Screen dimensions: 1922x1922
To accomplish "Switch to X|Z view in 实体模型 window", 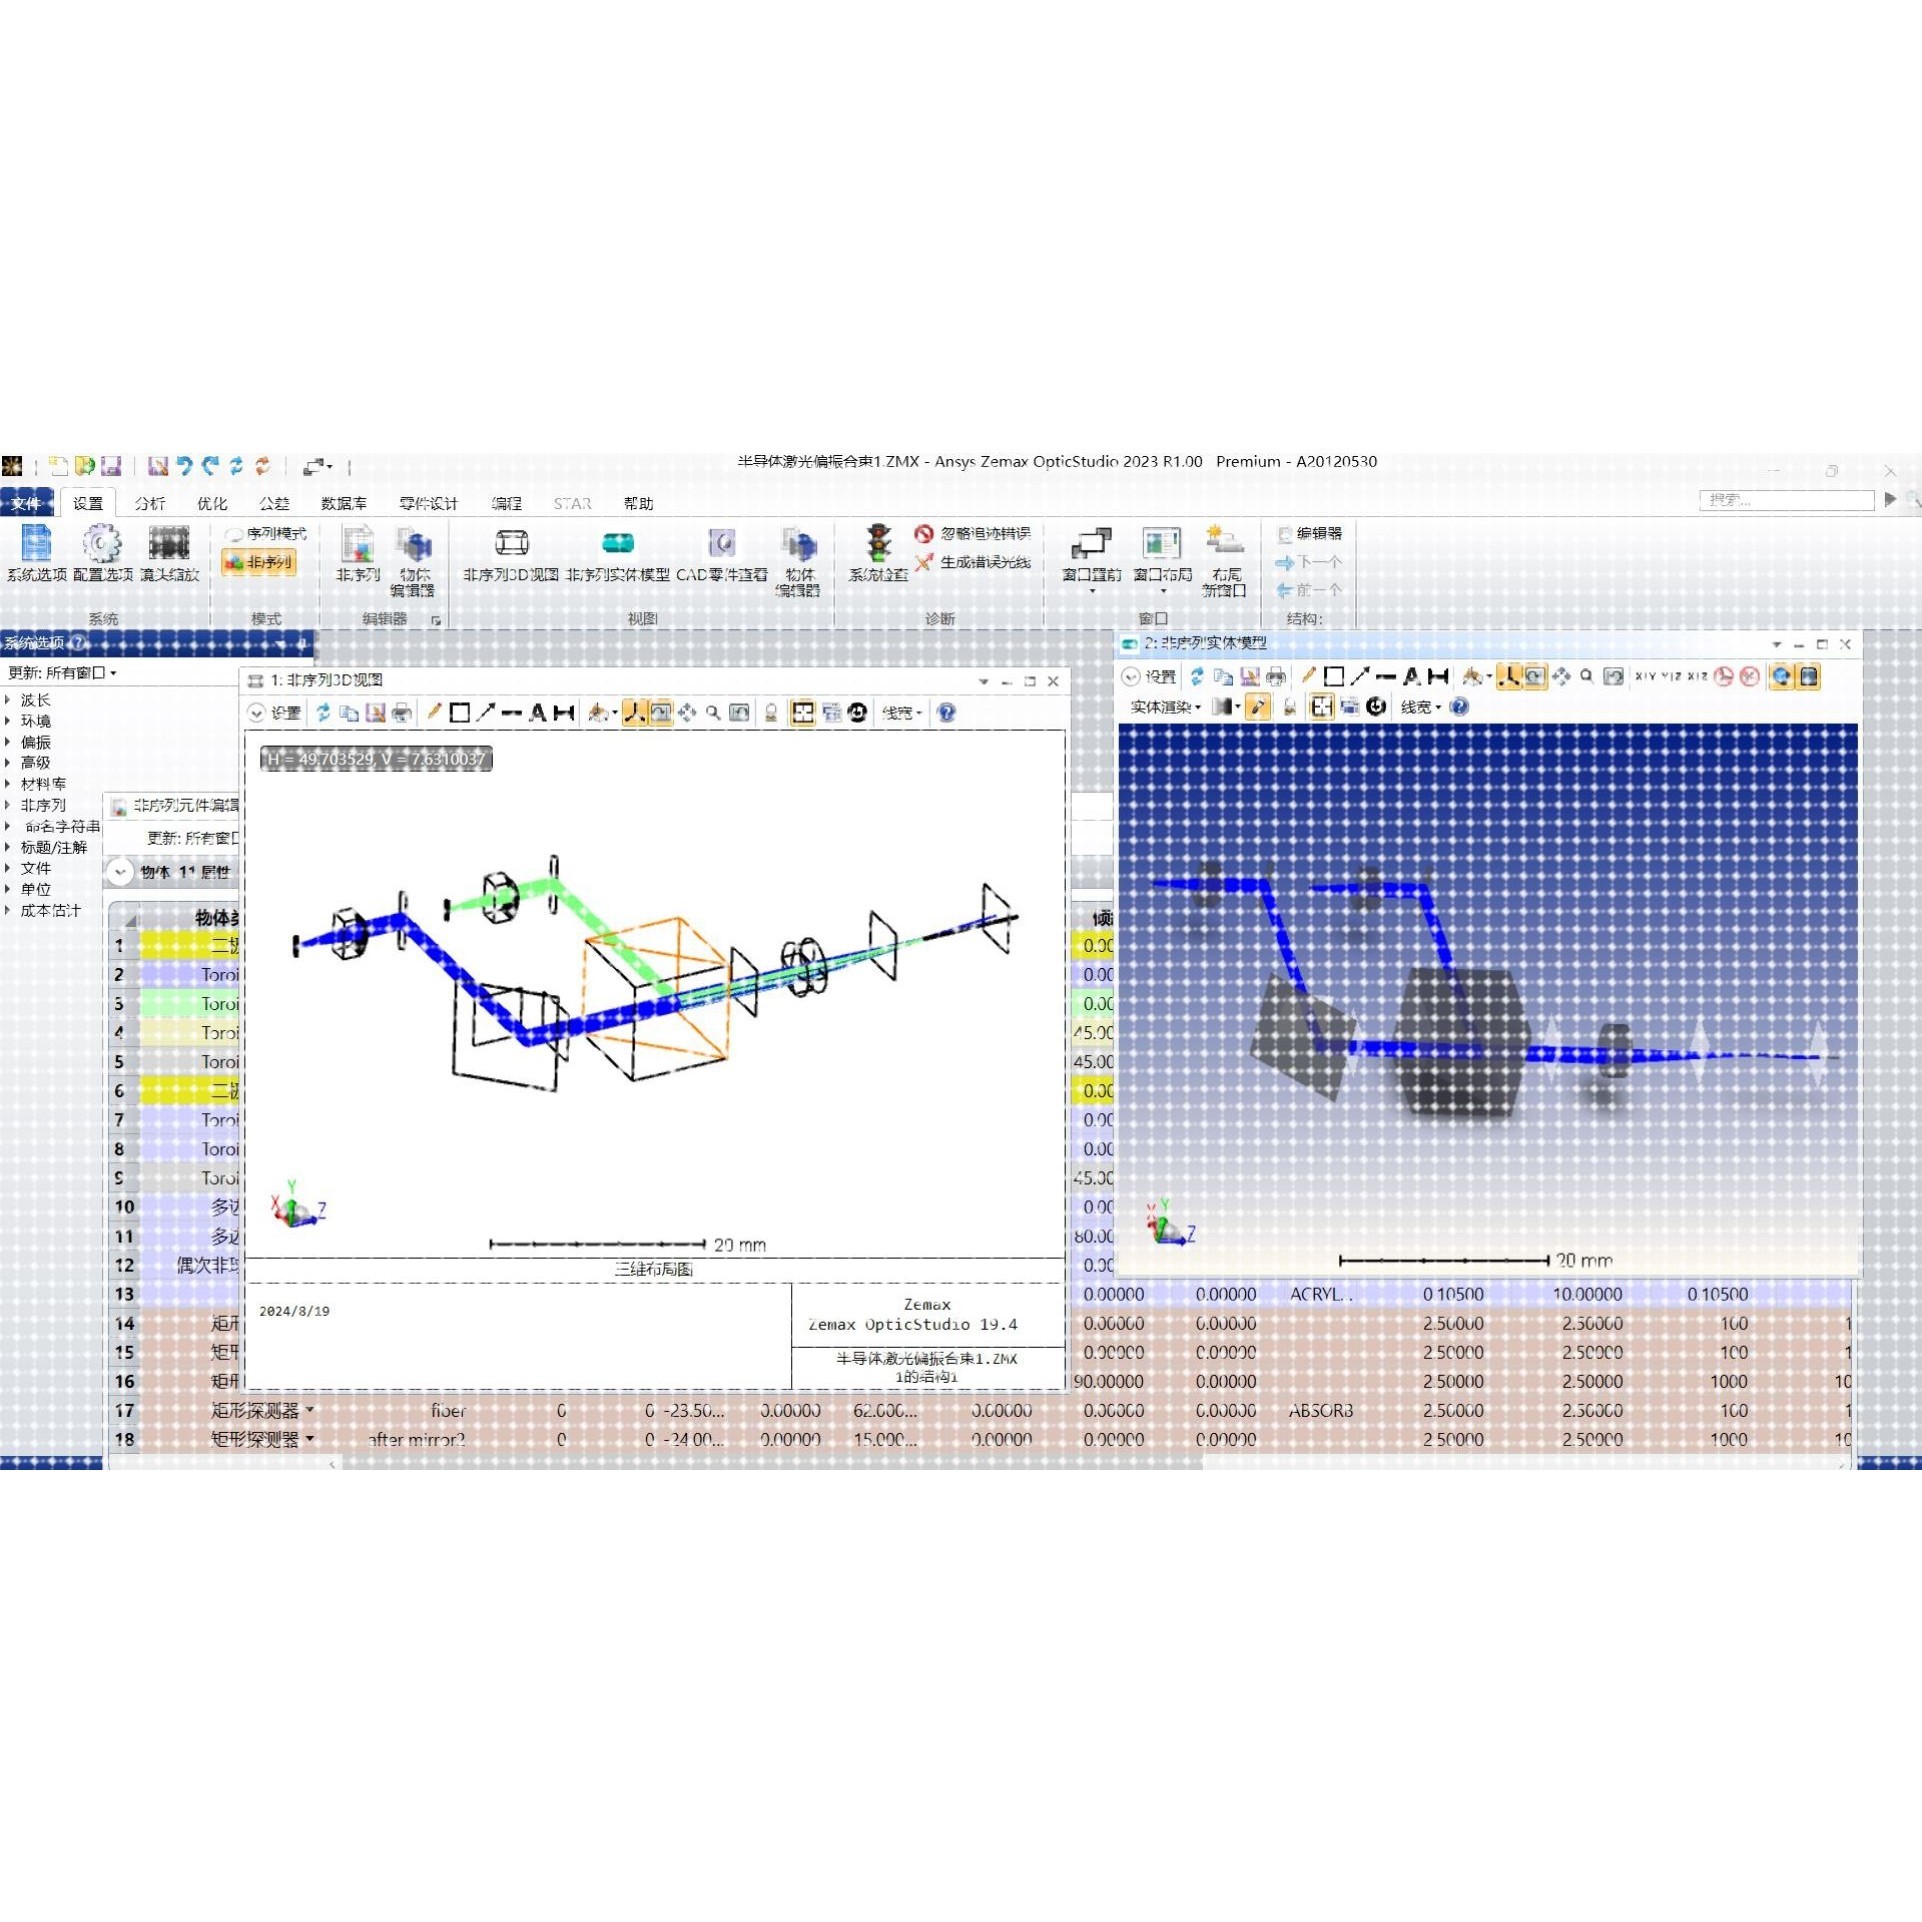I will point(1697,677).
